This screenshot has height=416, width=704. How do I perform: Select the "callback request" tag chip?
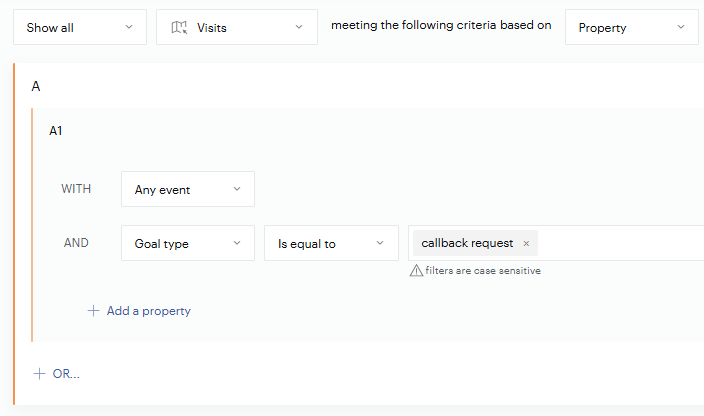coord(467,243)
